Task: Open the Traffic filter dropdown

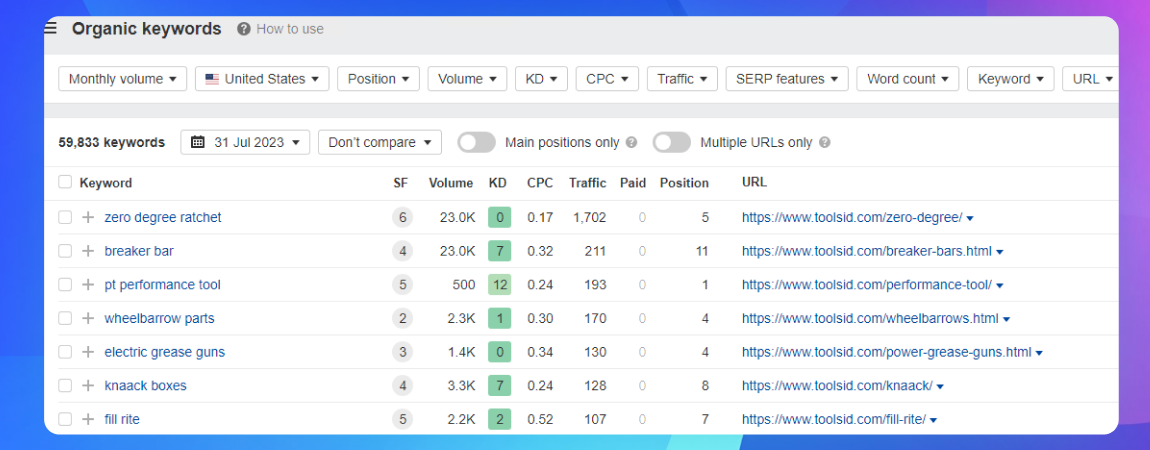Action: (682, 79)
